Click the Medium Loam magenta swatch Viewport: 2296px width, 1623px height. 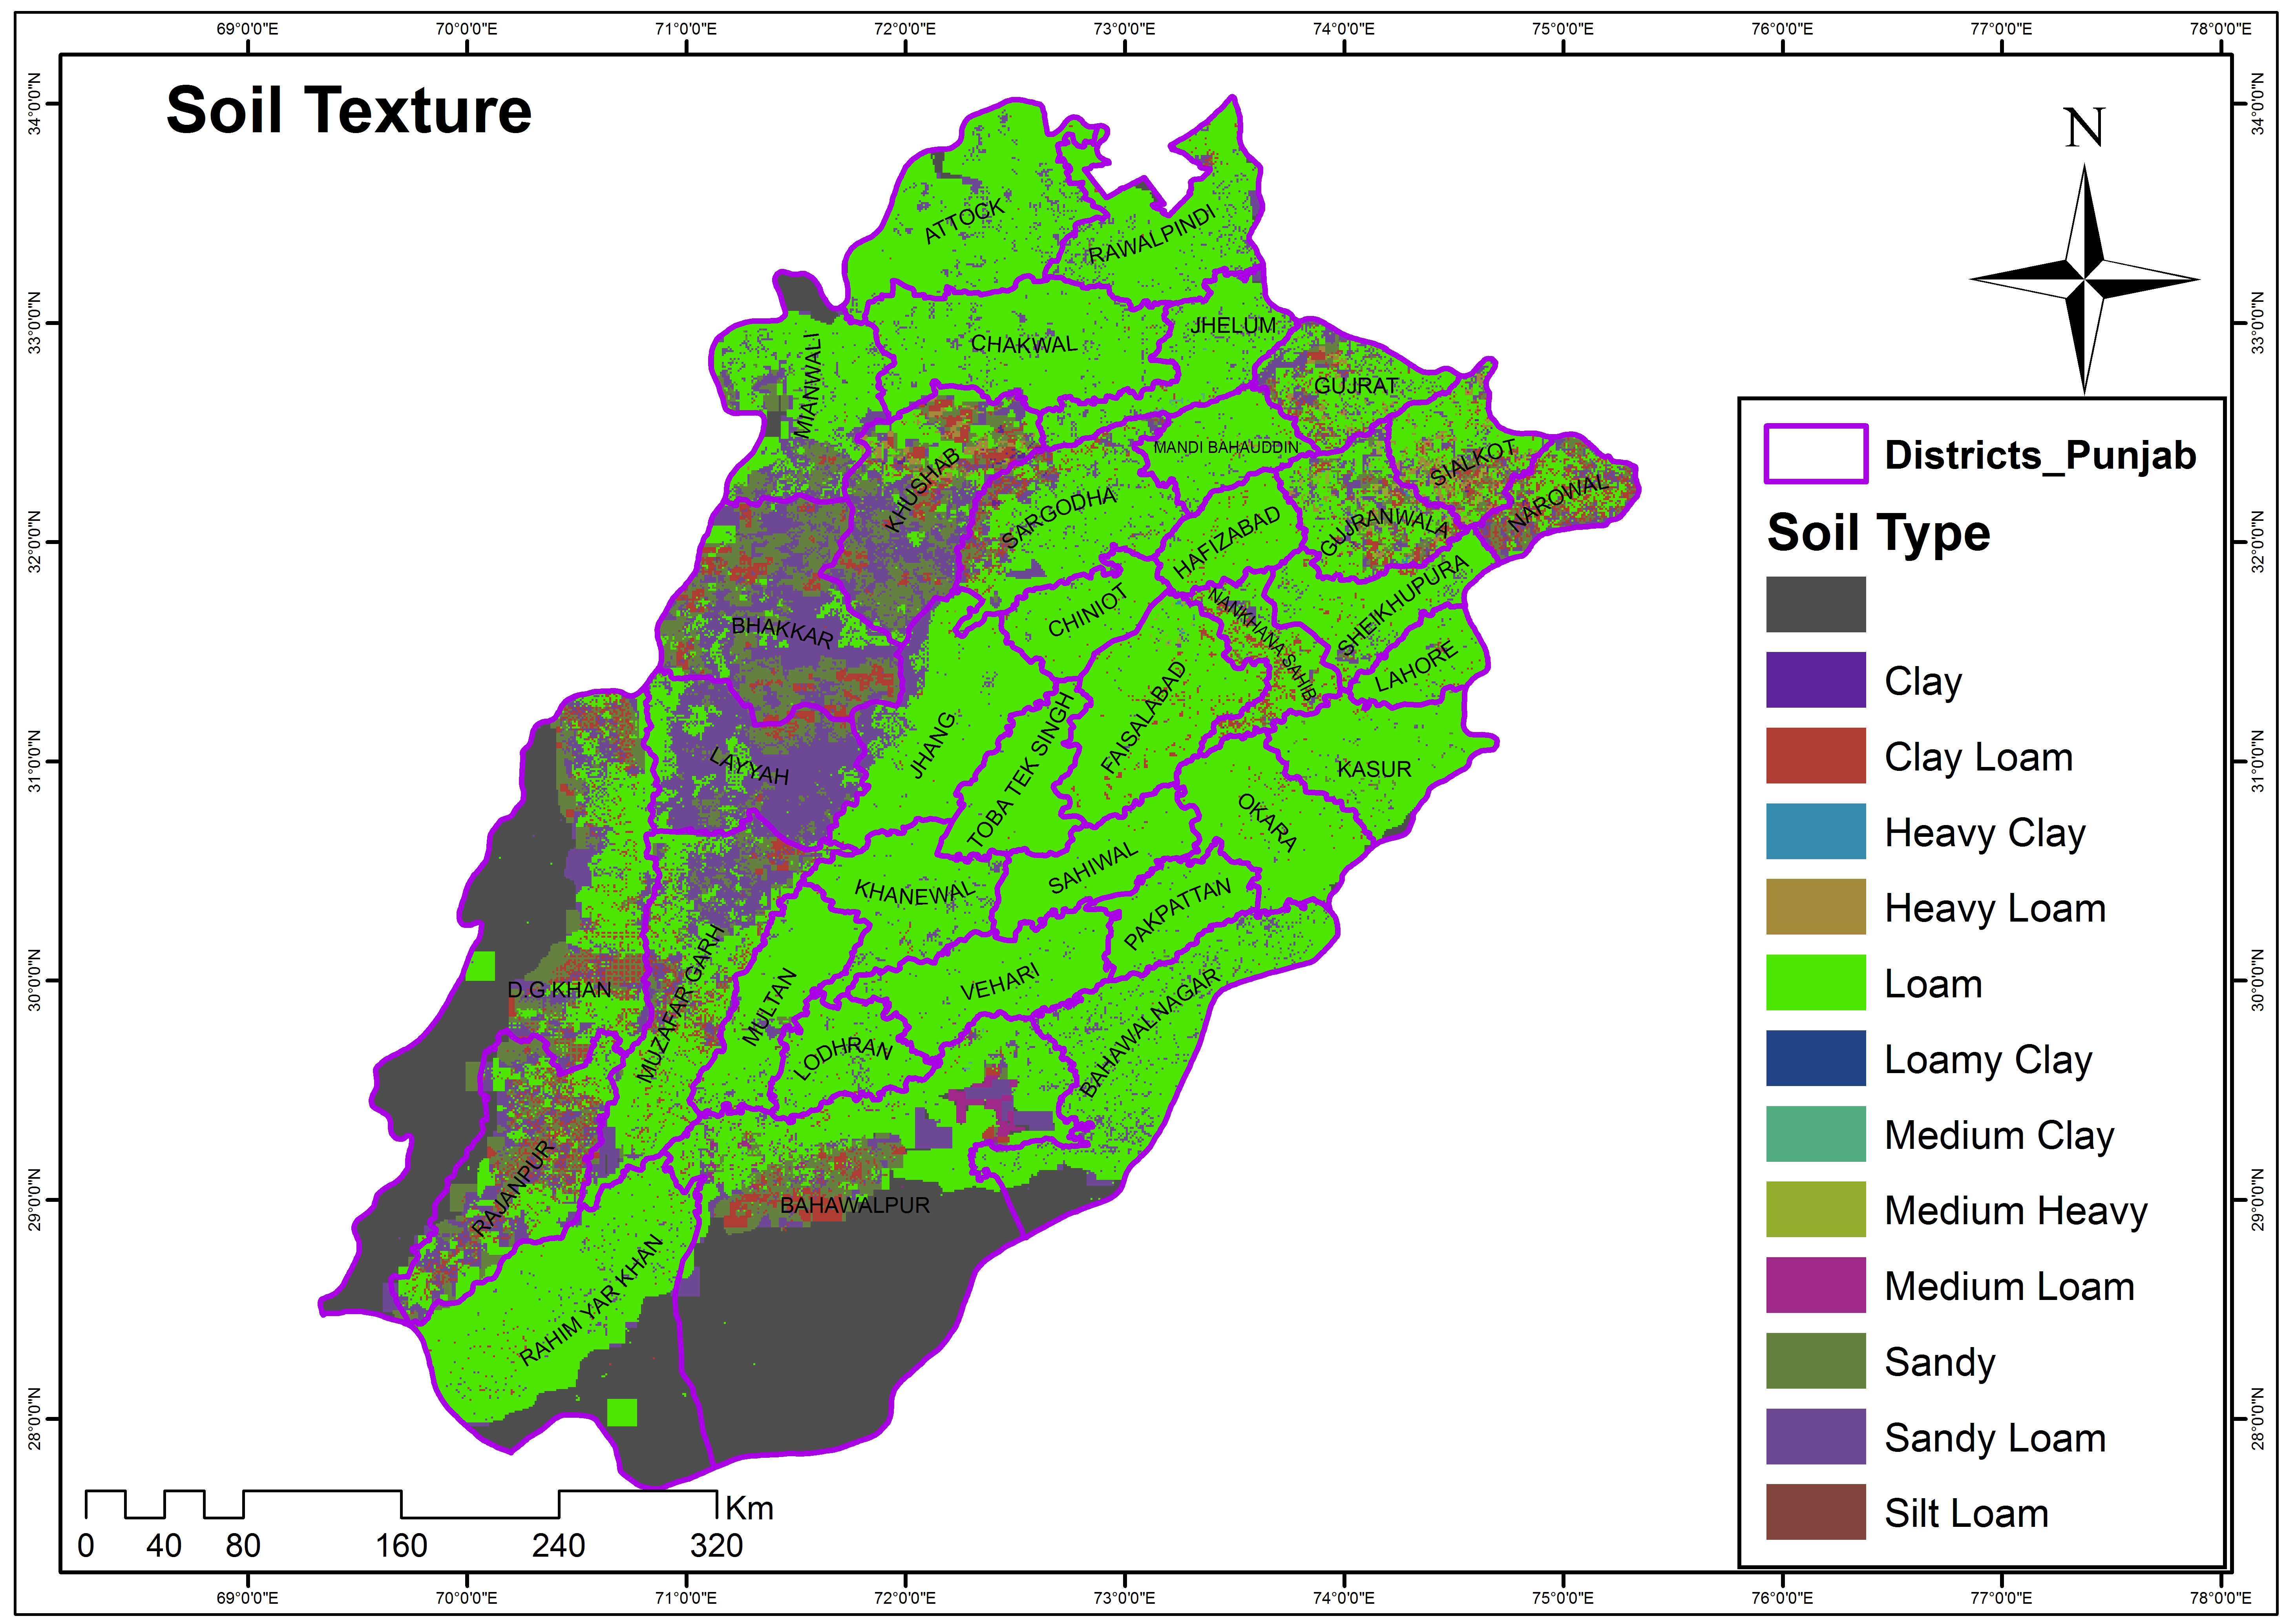pyautogui.click(x=1815, y=1285)
